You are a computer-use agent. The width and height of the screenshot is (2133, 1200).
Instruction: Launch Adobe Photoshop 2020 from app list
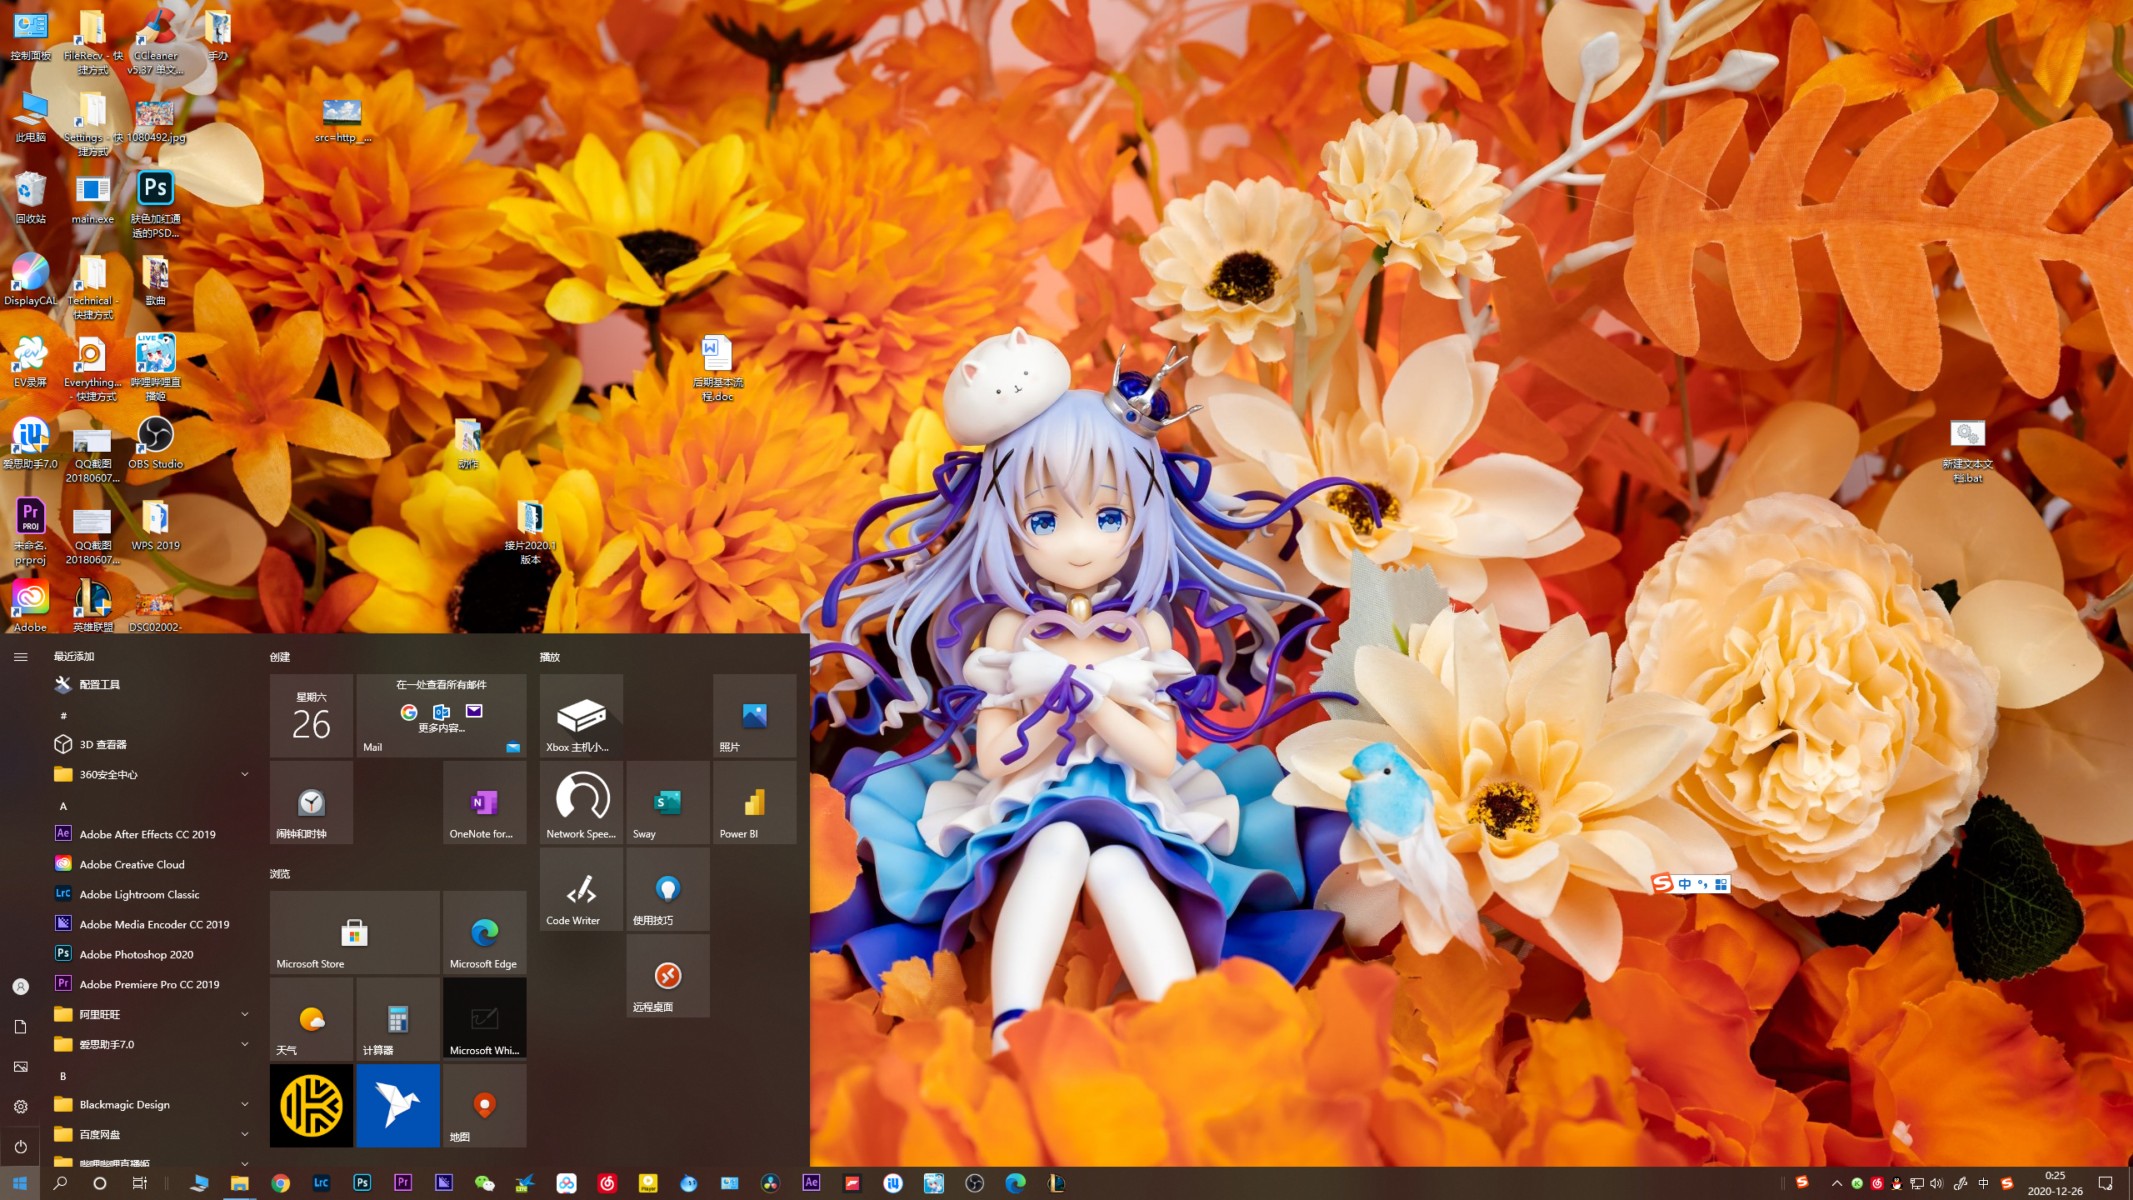click(151, 954)
